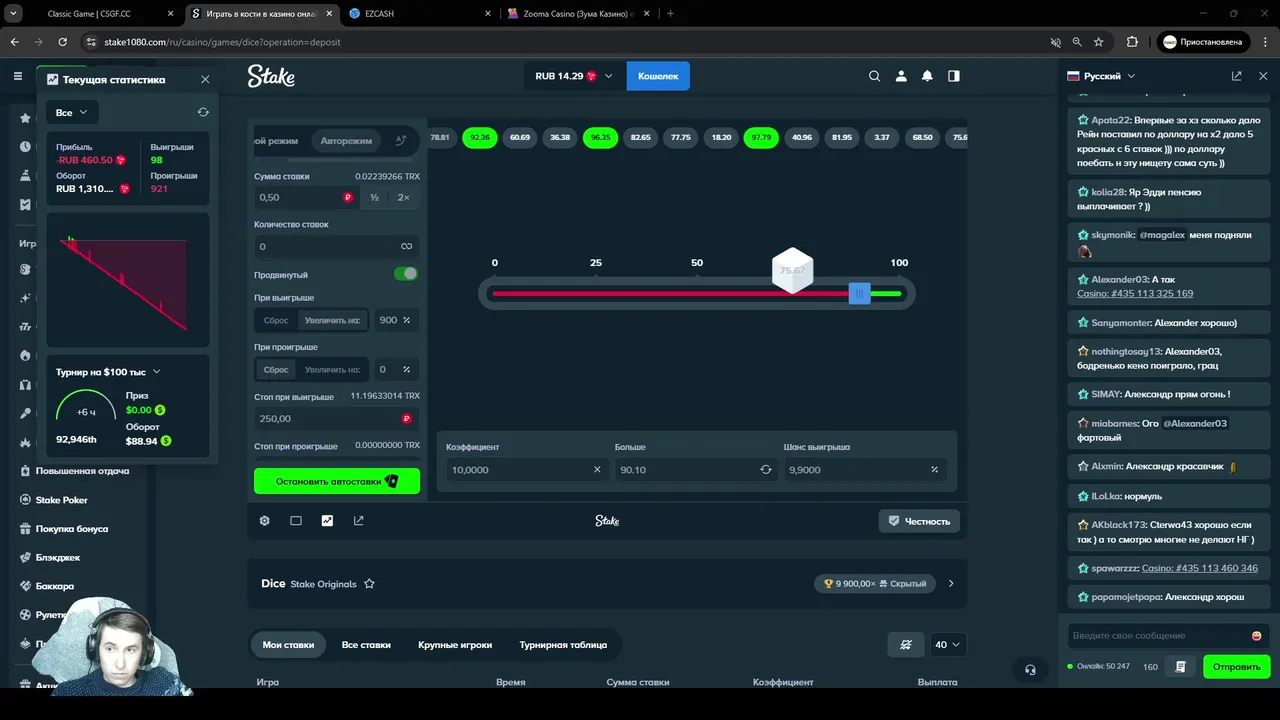Select Сброс under При проигрыше
This screenshot has width=1280, height=720.
(276, 370)
